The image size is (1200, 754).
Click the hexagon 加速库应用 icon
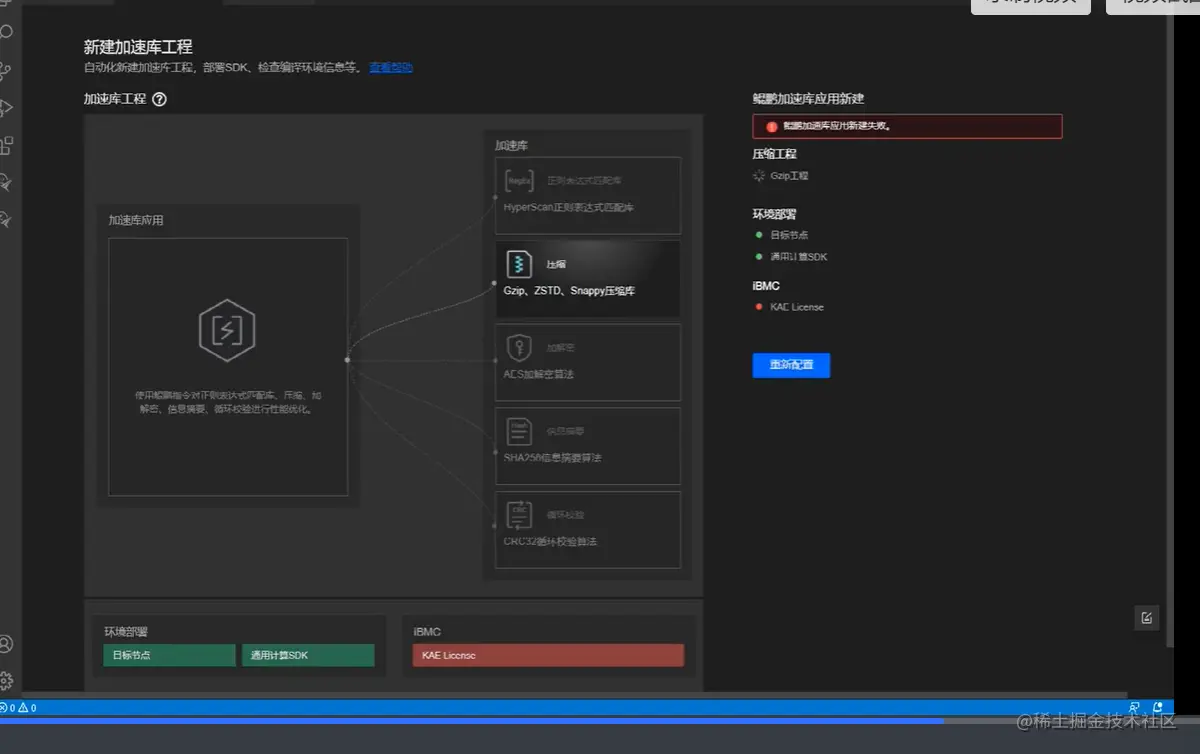(227, 330)
